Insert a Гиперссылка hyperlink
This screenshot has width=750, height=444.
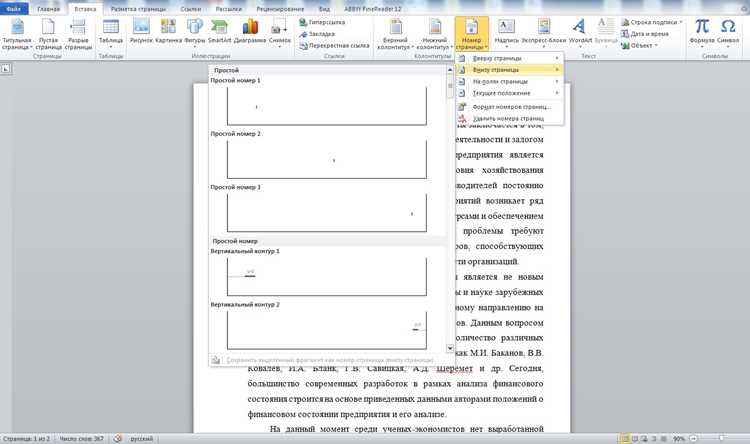pyautogui.click(x=322, y=22)
